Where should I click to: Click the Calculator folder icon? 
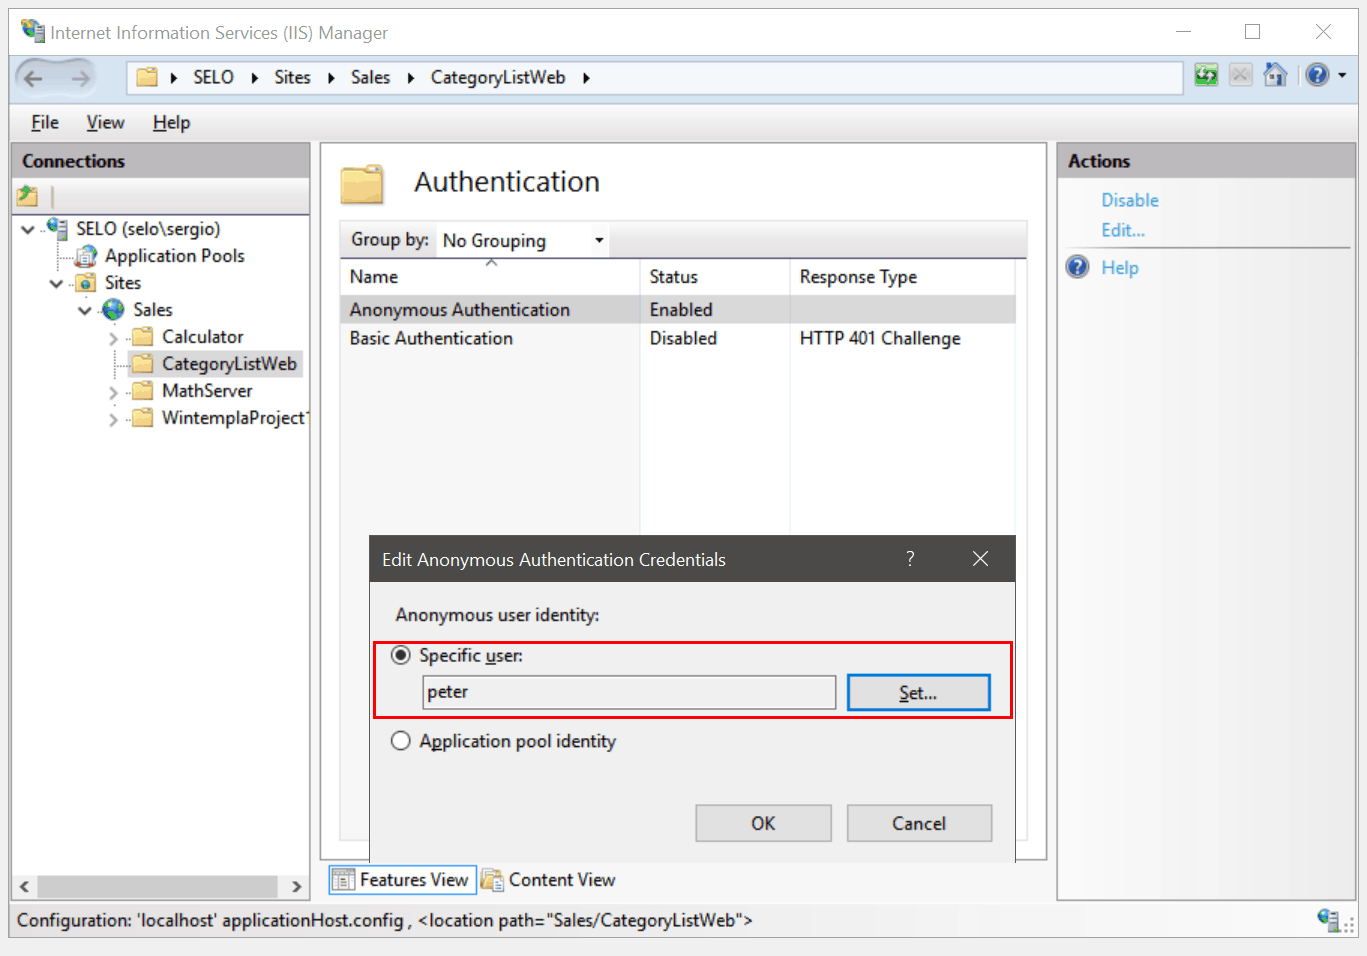(x=143, y=337)
